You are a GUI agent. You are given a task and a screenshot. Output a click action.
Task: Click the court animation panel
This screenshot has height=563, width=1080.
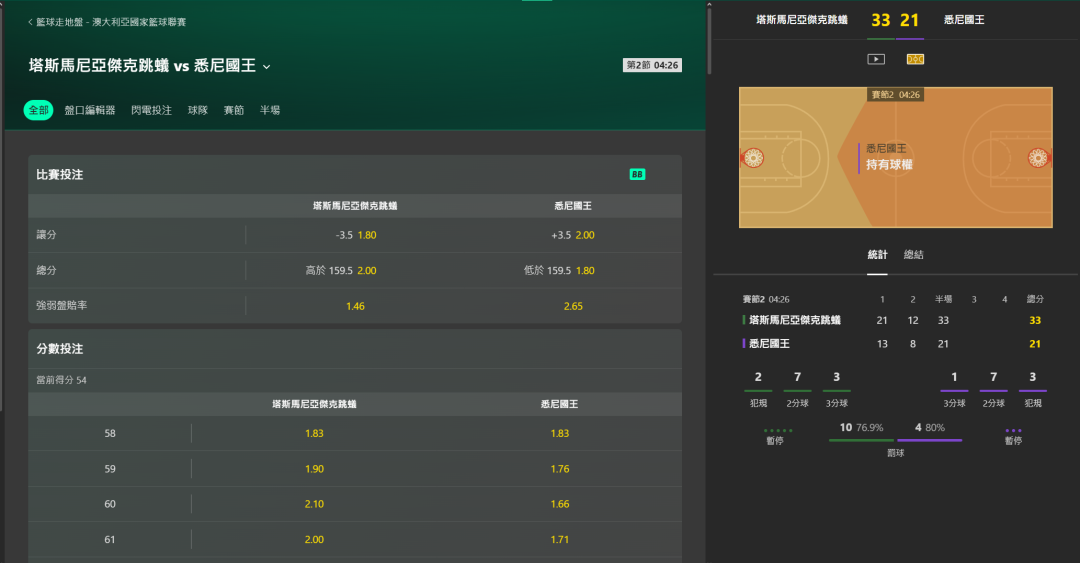[x=895, y=157]
